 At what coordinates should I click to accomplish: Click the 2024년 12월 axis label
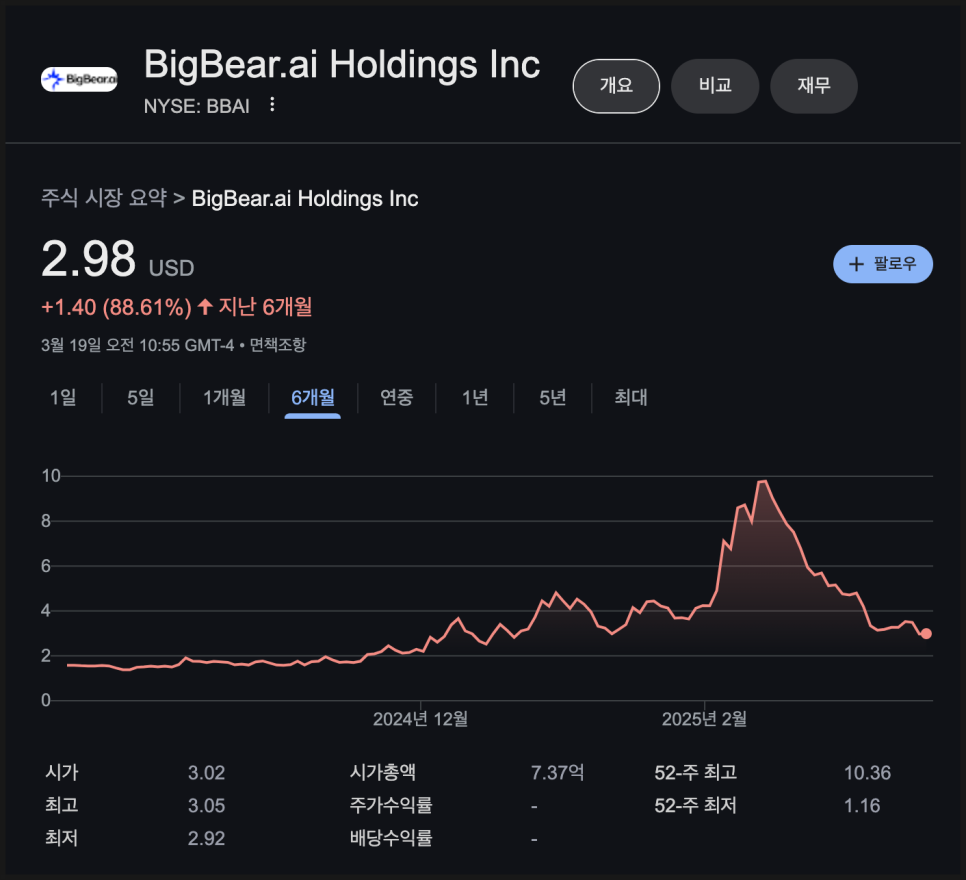tap(420, 719)
